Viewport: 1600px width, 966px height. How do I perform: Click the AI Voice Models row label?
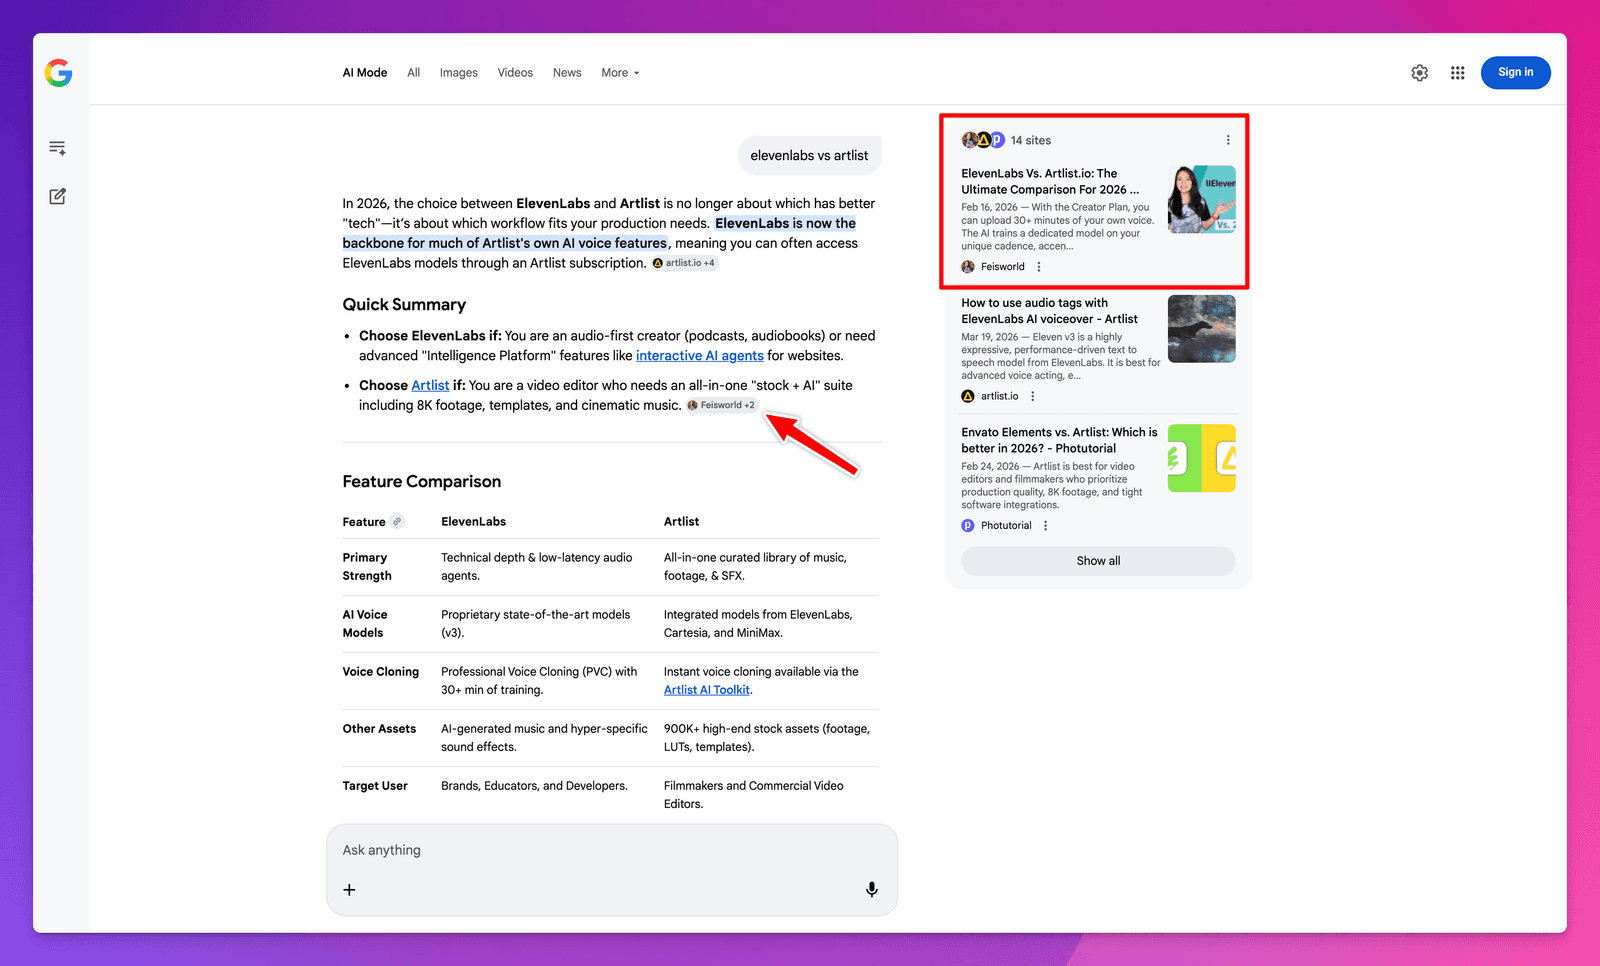click(x=365, y=624)
